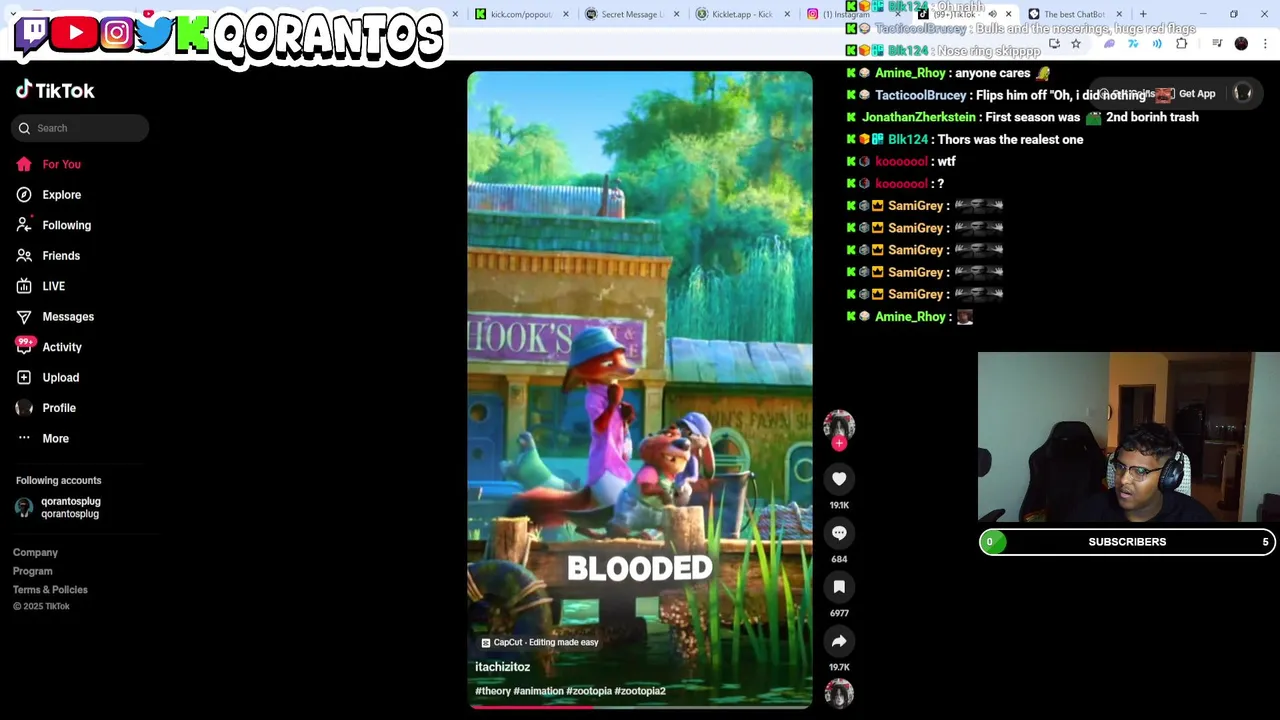
Task: Open the #animation hashtag
Action: 539,691
